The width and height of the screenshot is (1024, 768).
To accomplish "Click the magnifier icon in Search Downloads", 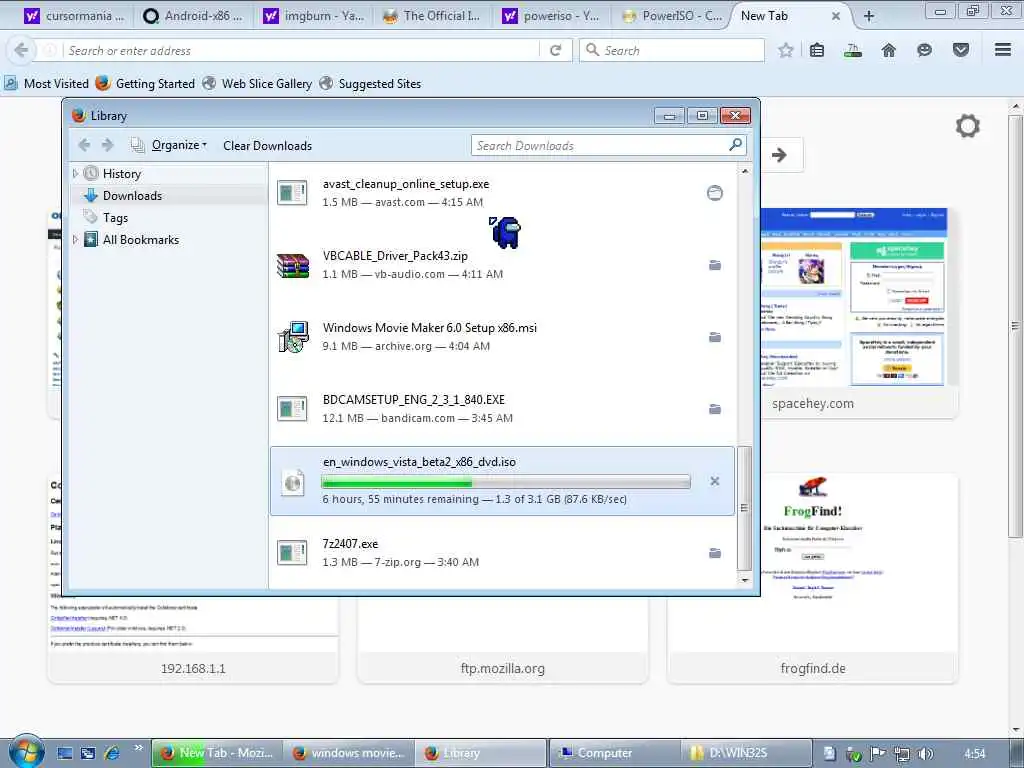I will 735,145.
